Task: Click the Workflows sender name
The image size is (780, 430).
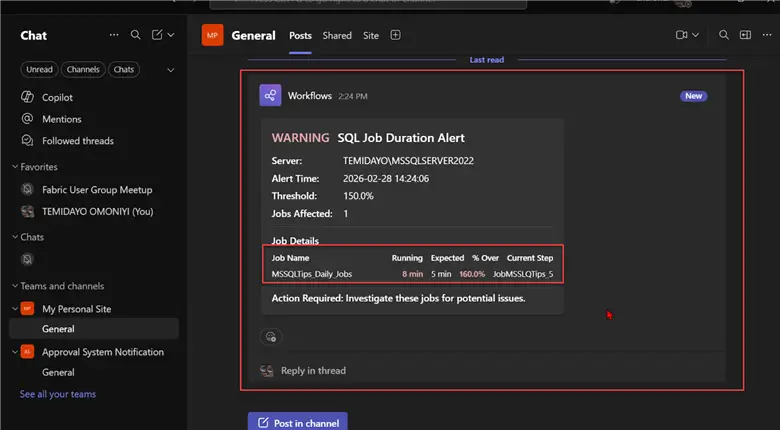Action: pyautogui.click(x=310, y=96)
